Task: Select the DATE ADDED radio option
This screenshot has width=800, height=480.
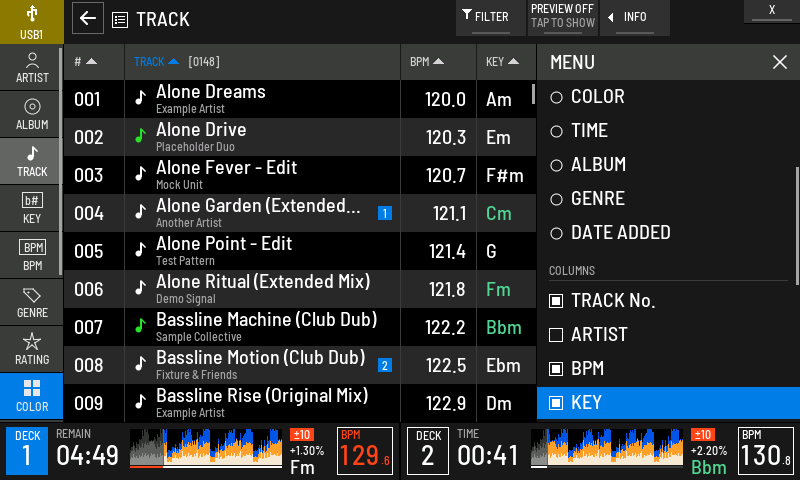Action: pyautogui.click(x=557, y=233)
